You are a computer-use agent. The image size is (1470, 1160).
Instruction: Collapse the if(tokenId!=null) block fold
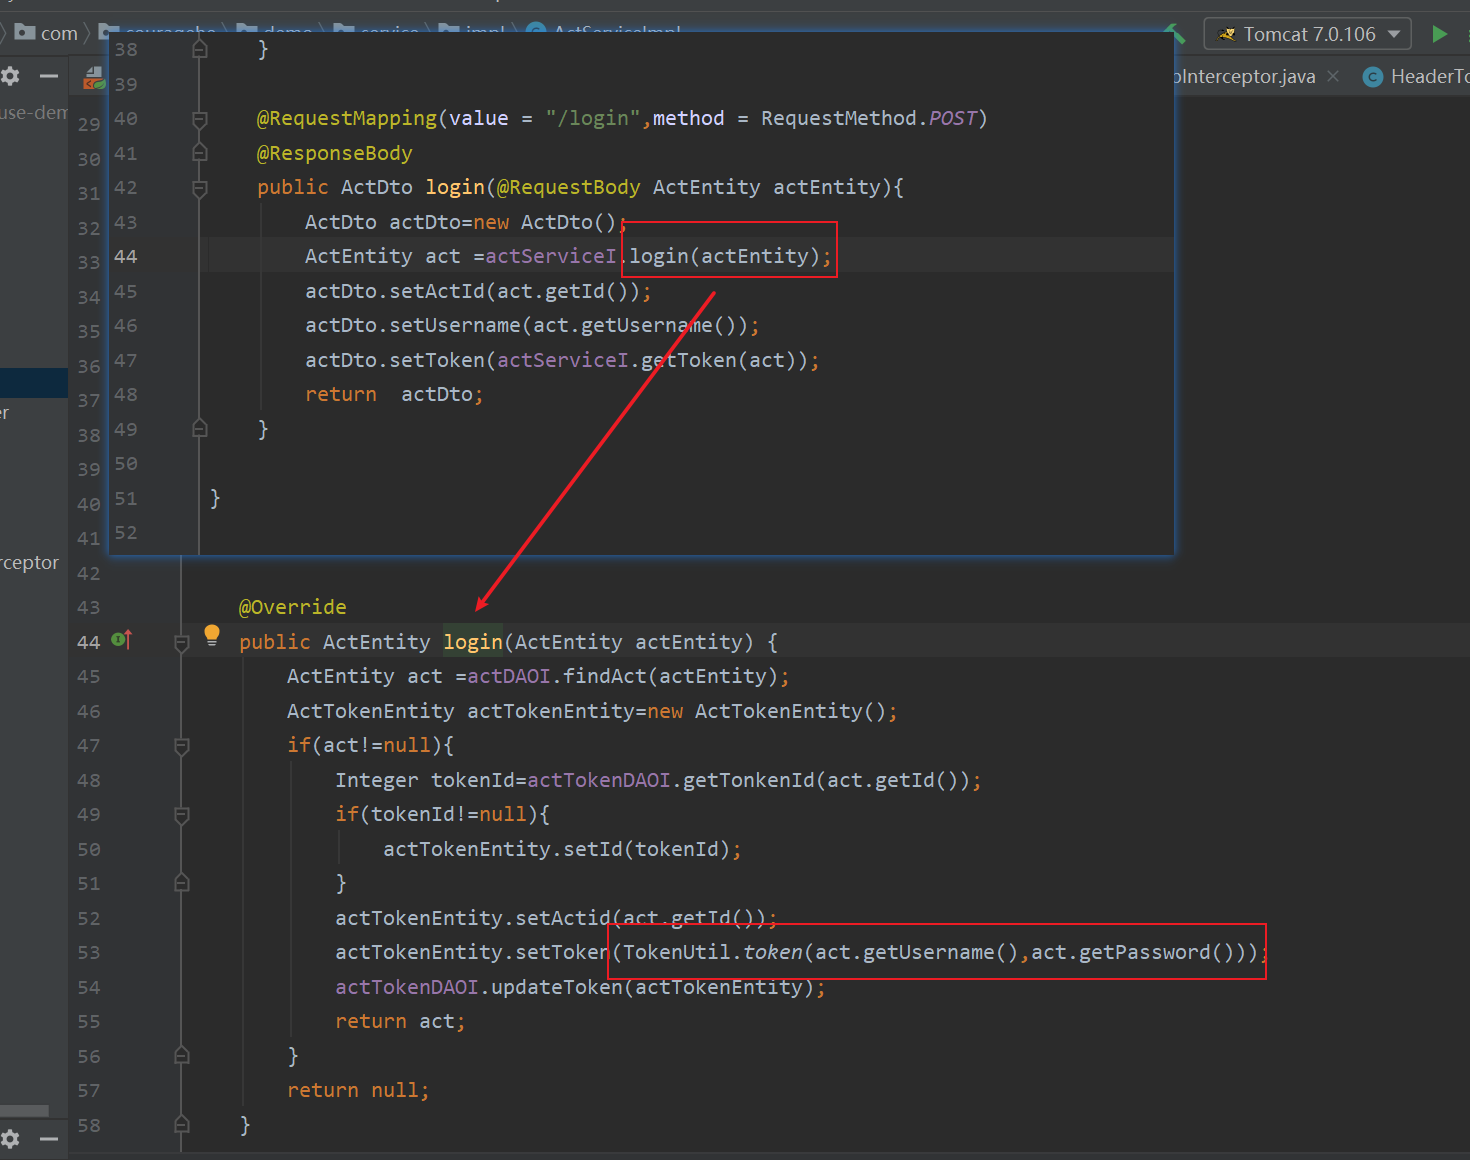click(x=182, y=815)
